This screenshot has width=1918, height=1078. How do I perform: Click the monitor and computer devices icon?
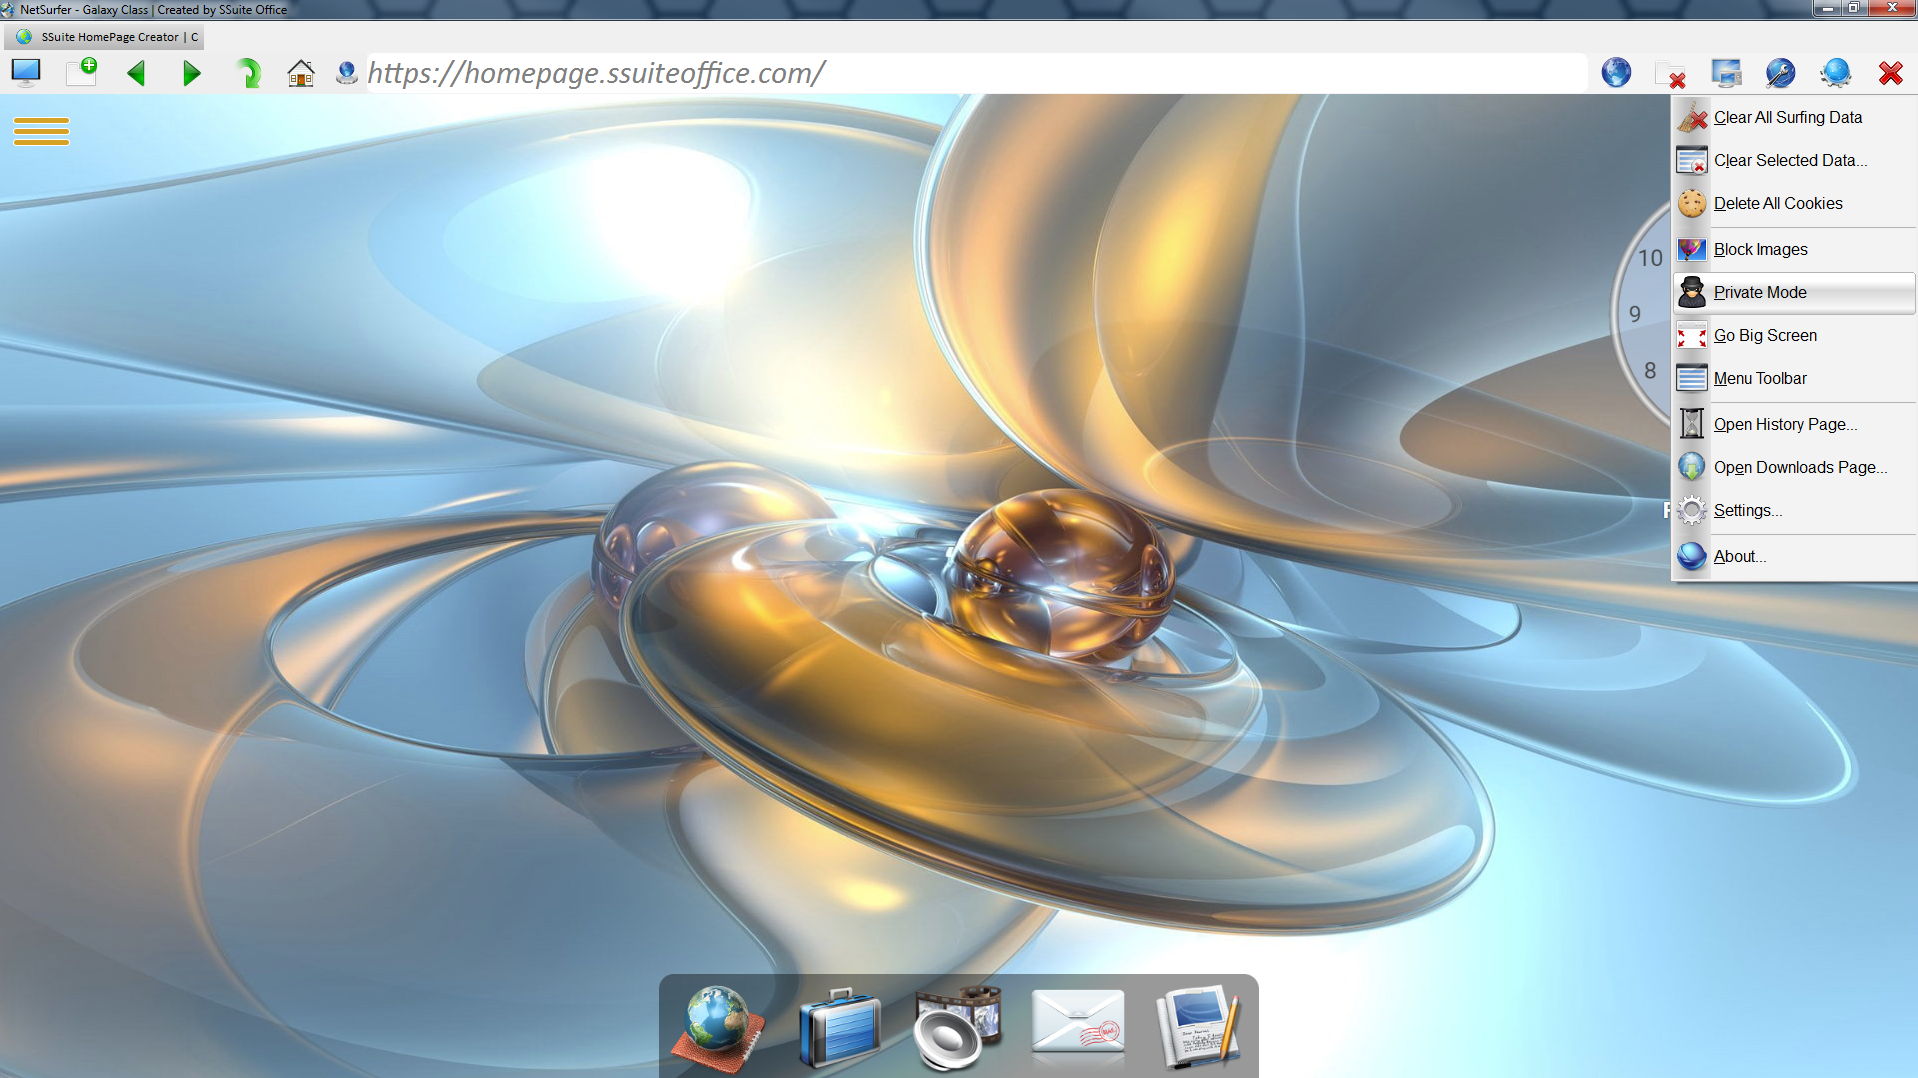(x=1726, y=73)
